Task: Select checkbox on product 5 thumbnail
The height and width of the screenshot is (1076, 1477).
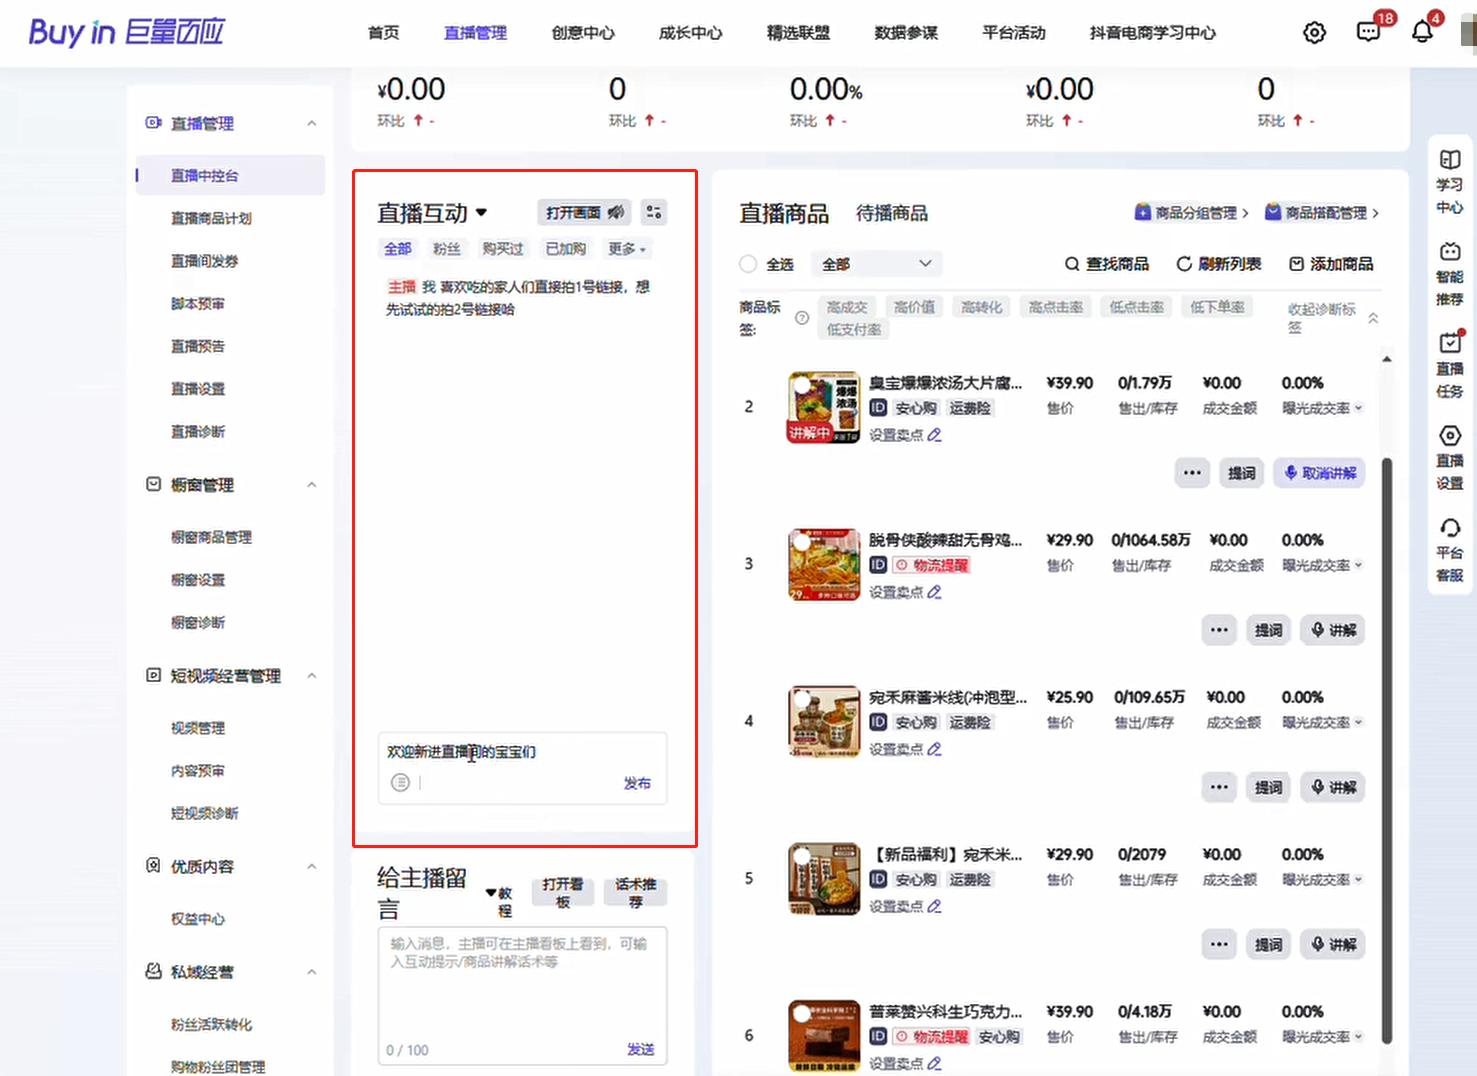Action: (801, 856)
